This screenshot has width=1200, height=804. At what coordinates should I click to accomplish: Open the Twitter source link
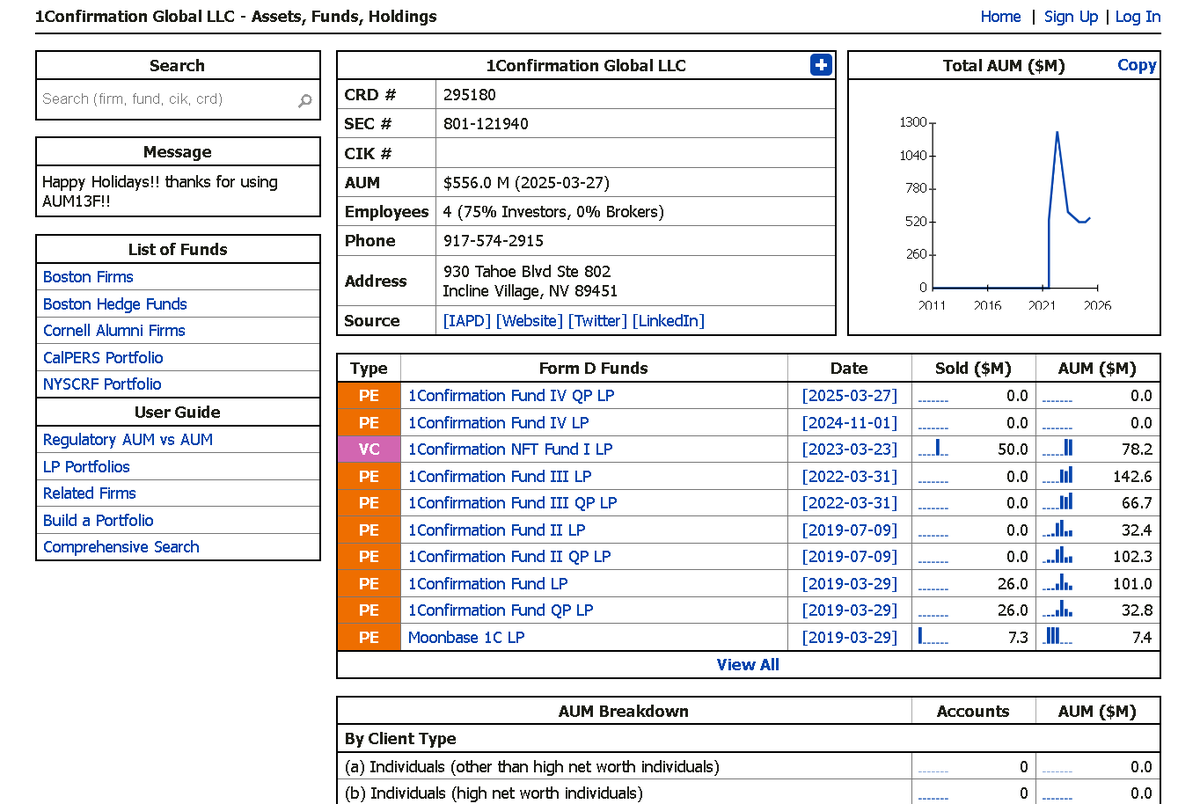[597, 321]
